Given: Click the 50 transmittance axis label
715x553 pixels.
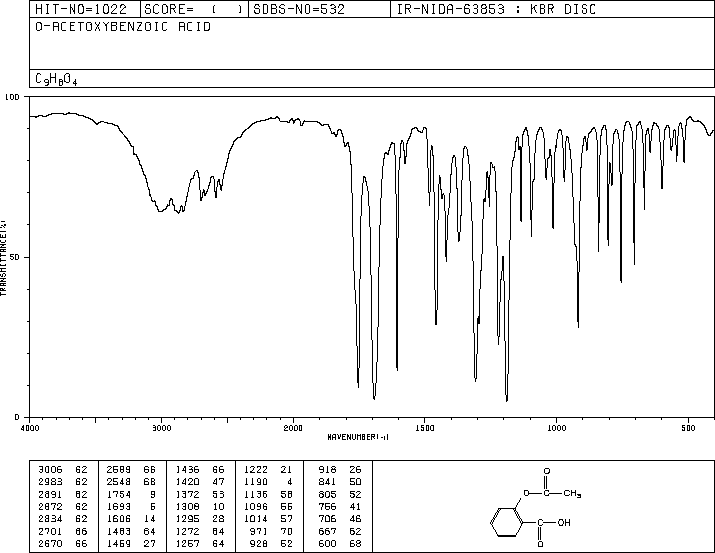Looking at the screenshot, I should (x=15, y=257).
